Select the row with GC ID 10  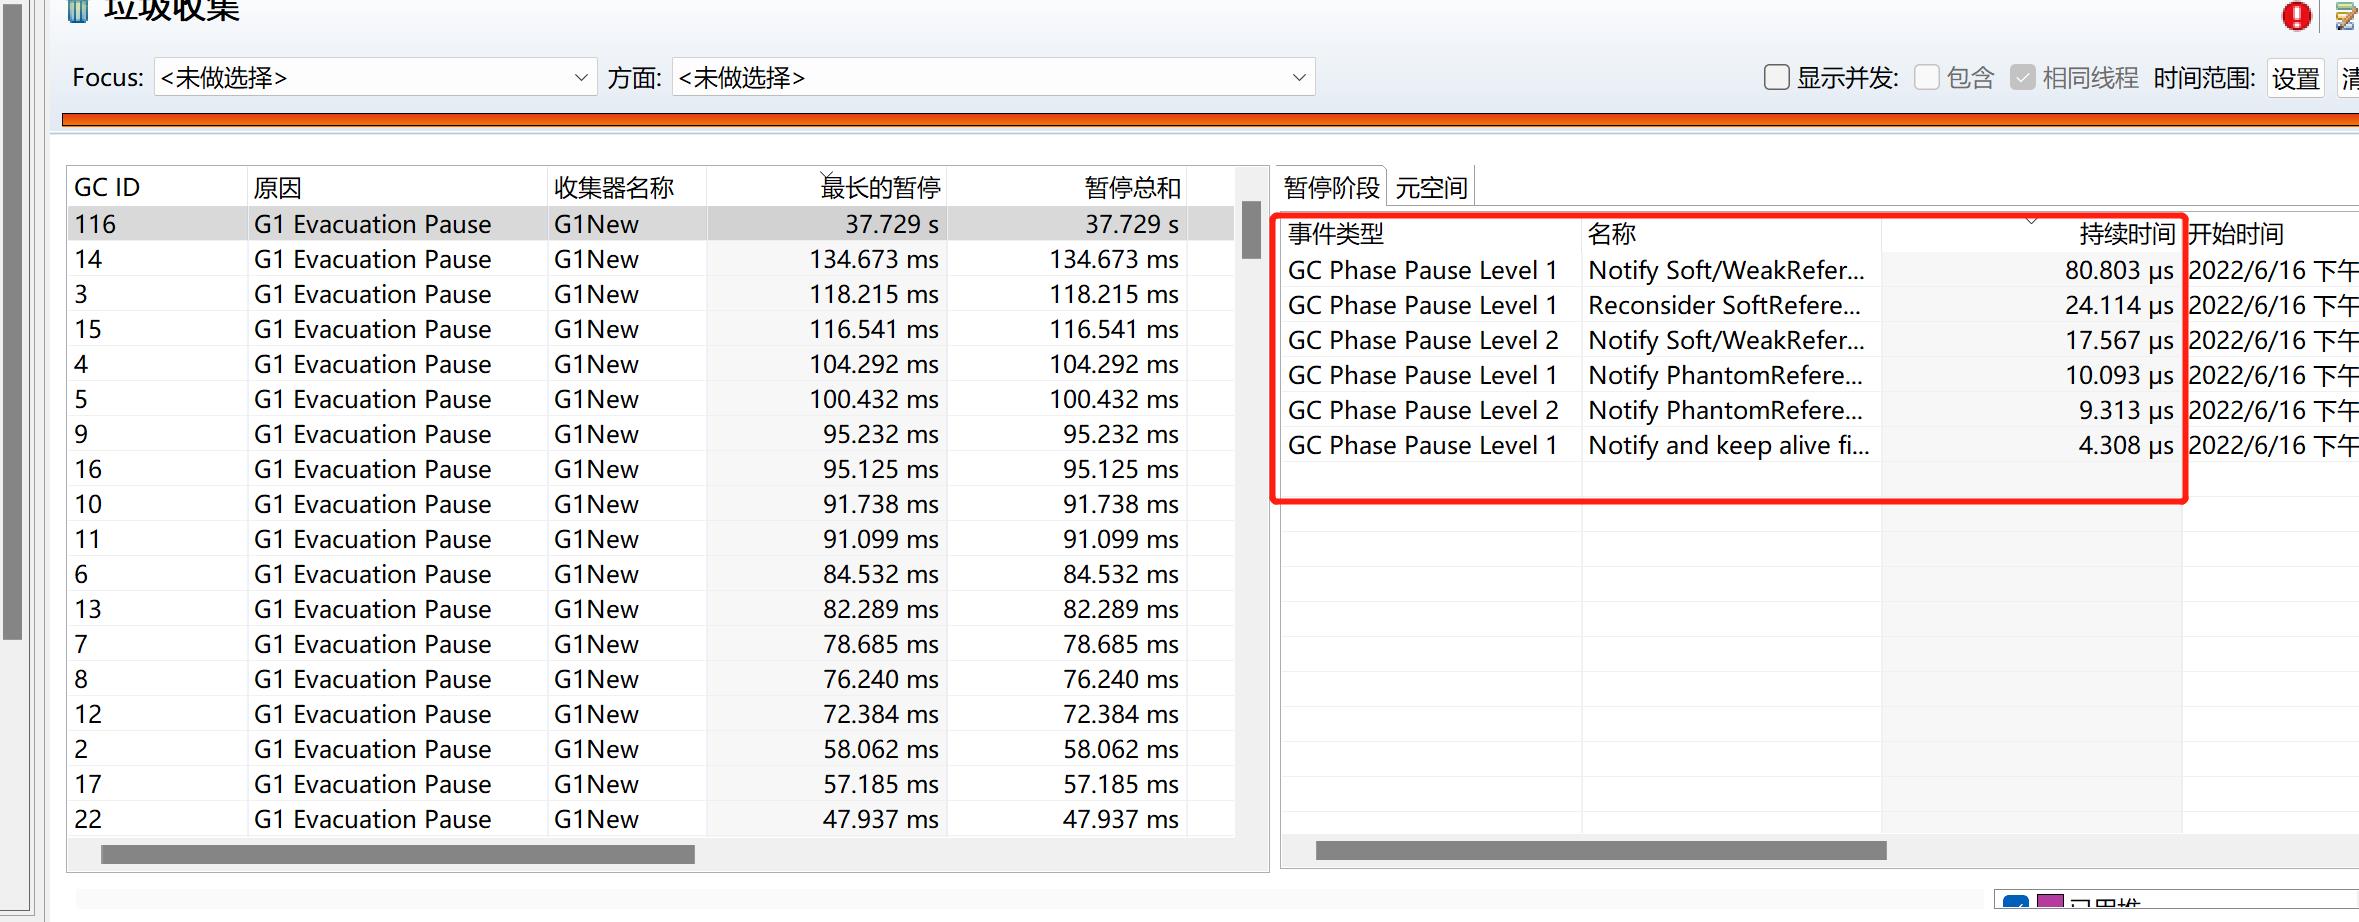650,504
